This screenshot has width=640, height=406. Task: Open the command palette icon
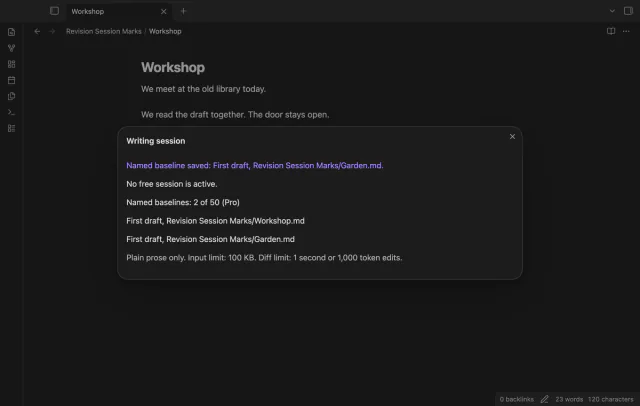(x=11, y=112)
